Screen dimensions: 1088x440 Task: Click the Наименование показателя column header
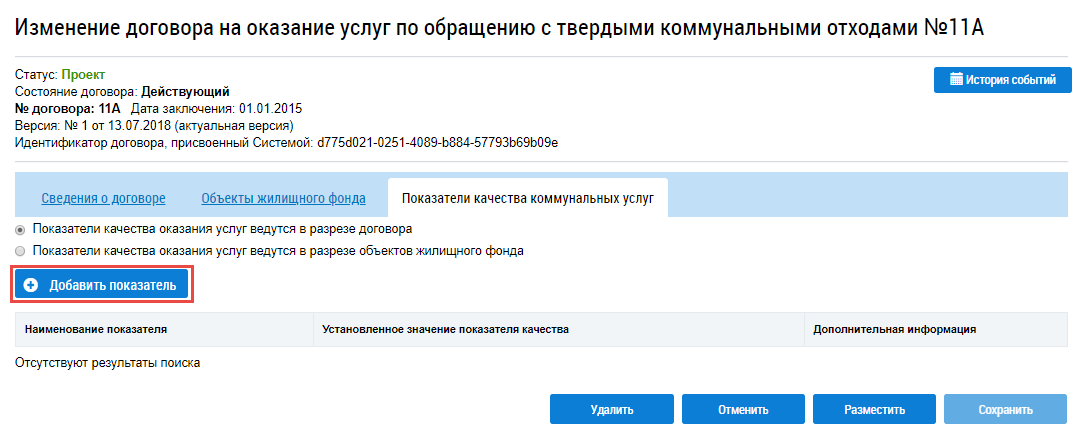(x=96, y=328)
